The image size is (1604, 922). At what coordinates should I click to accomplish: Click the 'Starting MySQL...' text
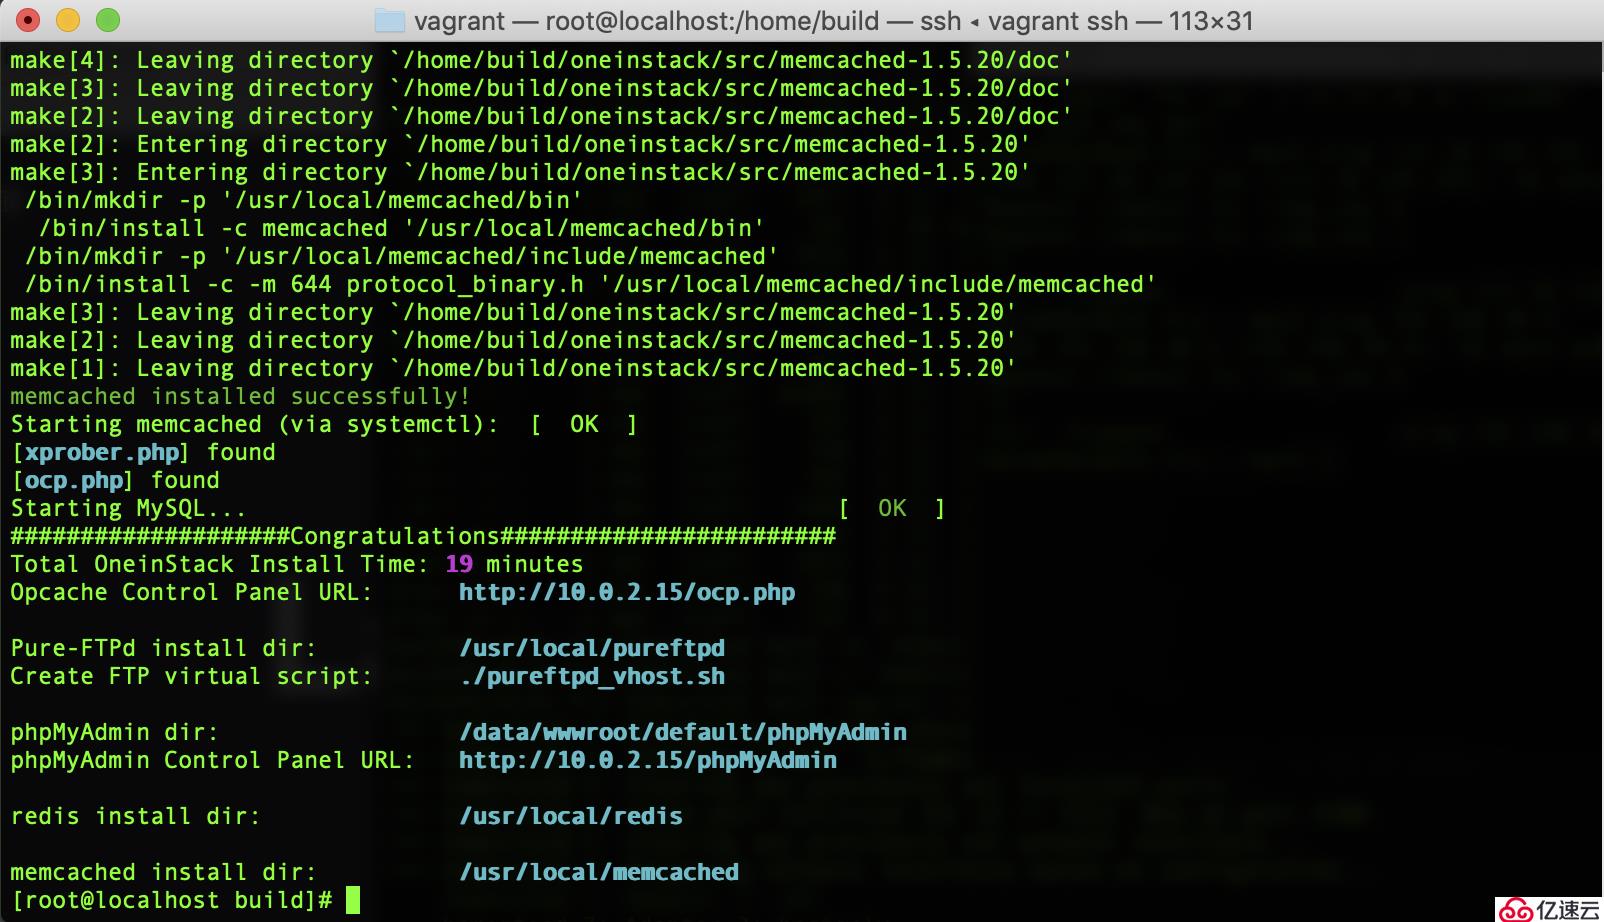pos(128,508)
